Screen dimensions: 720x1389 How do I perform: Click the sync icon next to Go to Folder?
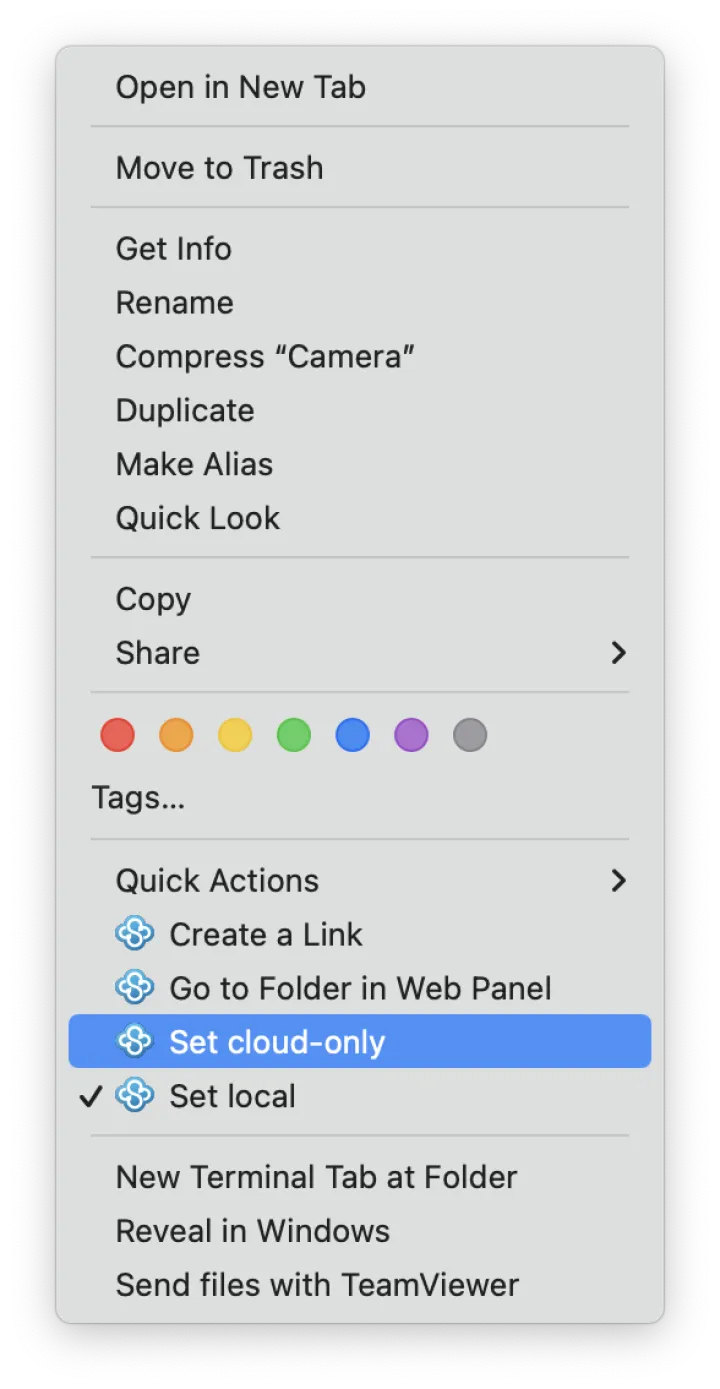coord(134,988)
